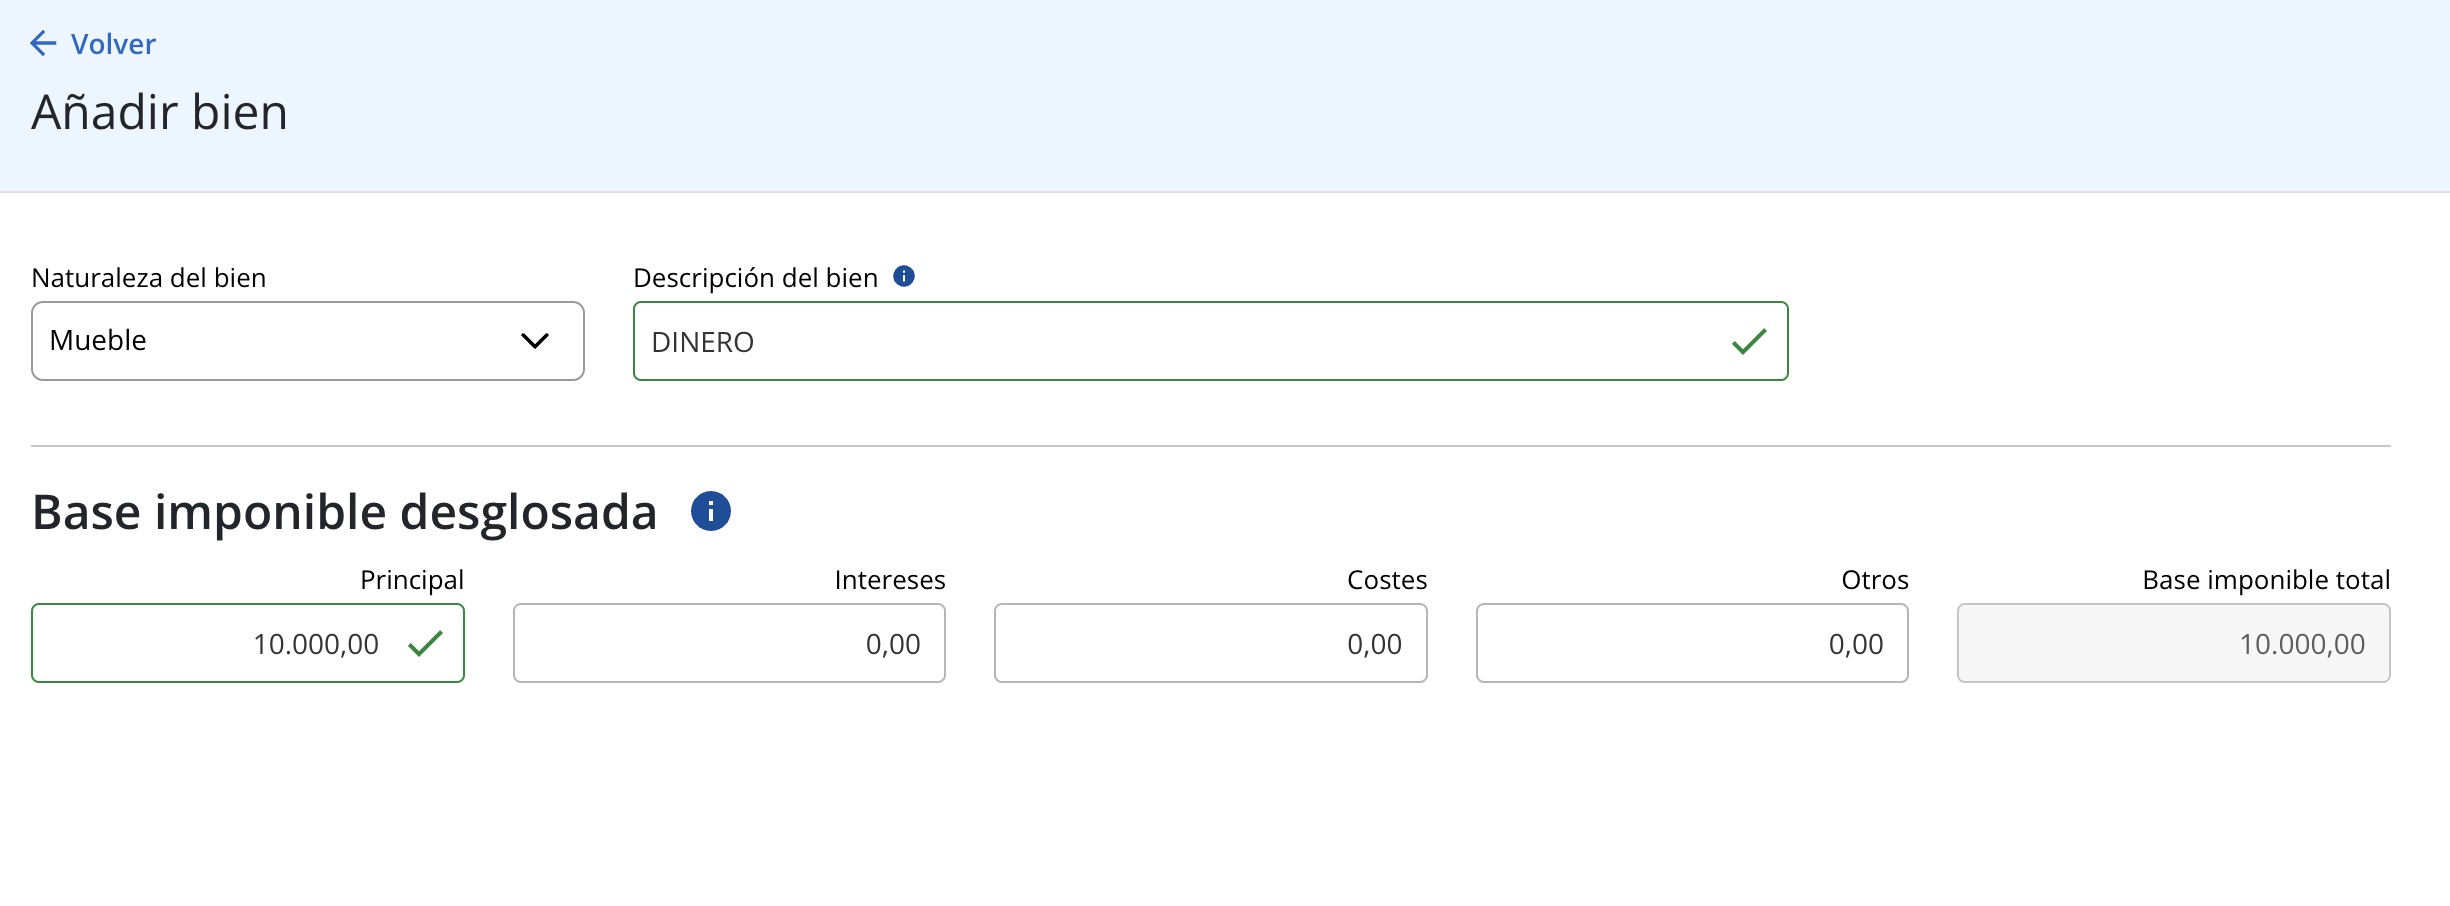
Task: Click the back arrow icon
Action: pyautogui.click(x=43, y=43)
